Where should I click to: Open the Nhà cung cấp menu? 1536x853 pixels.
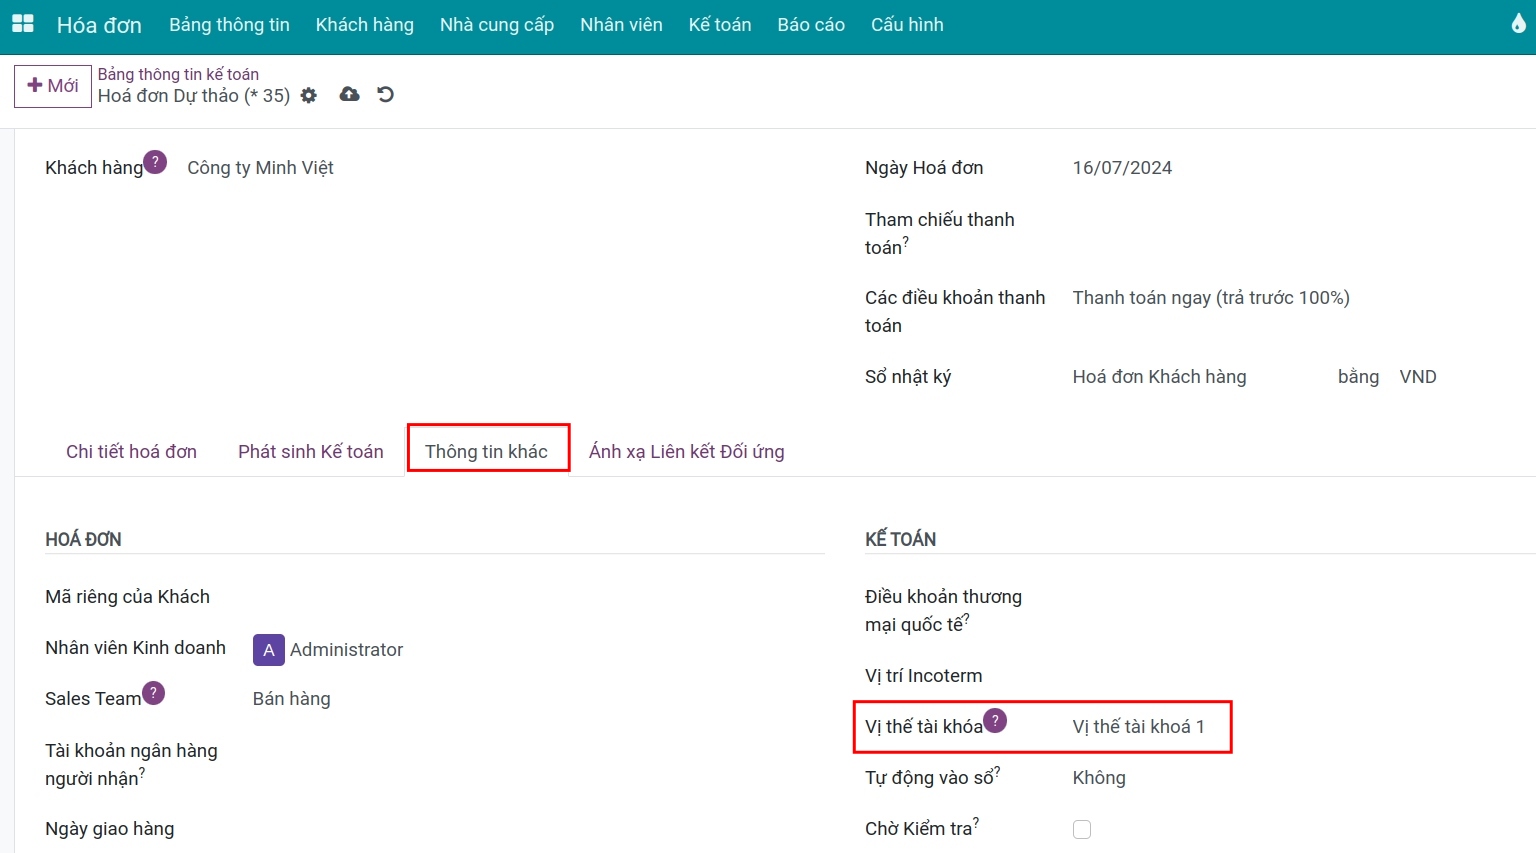[497, 25]
